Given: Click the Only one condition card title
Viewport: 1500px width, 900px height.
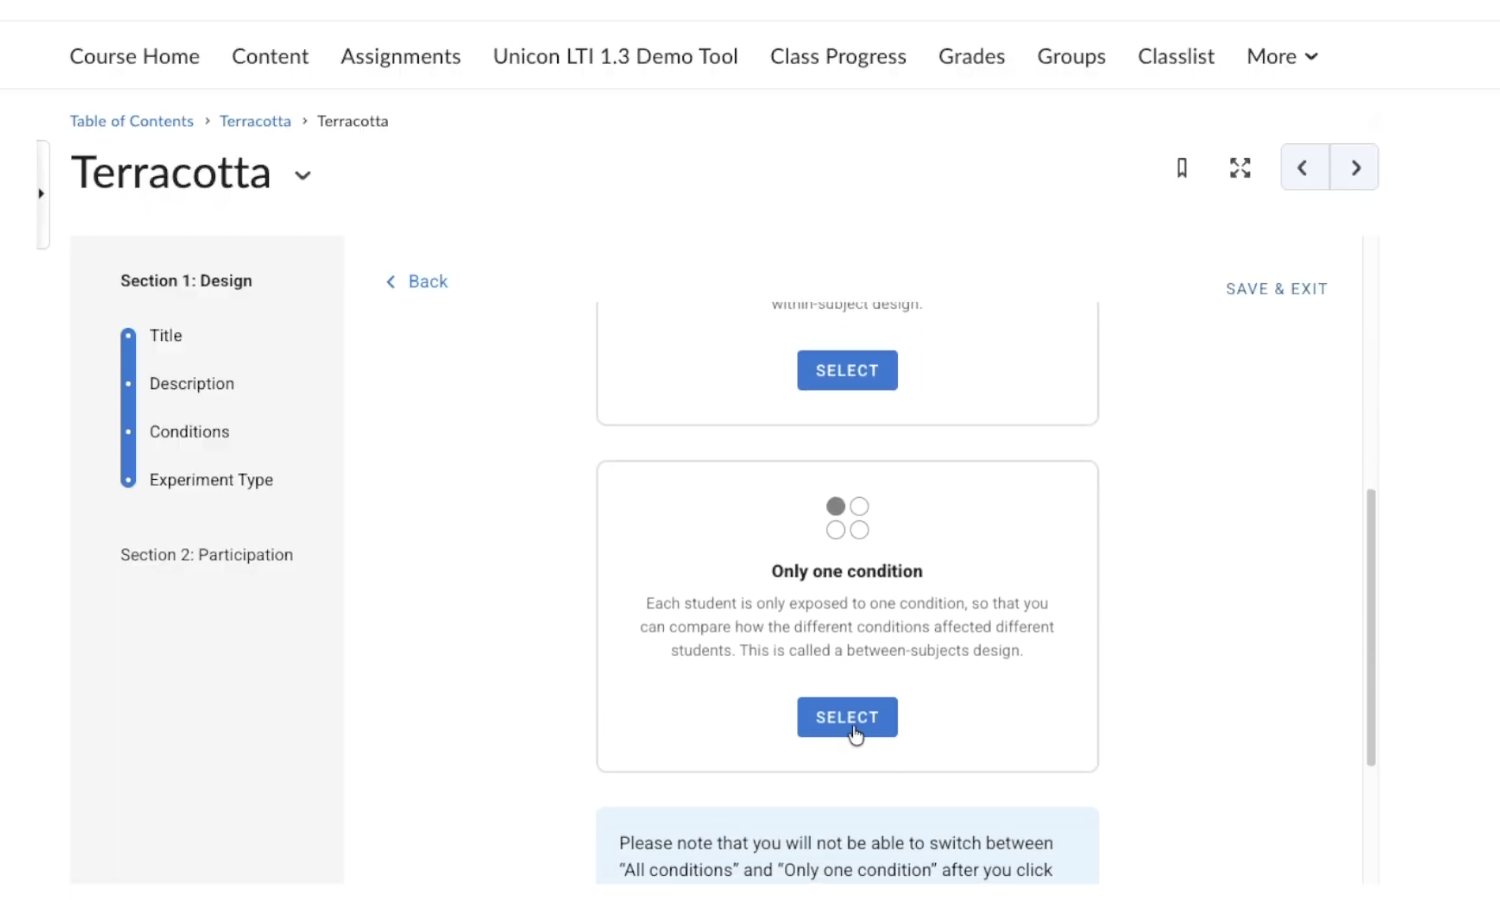Looking at the screenshot, I should (x=847, y=571).
